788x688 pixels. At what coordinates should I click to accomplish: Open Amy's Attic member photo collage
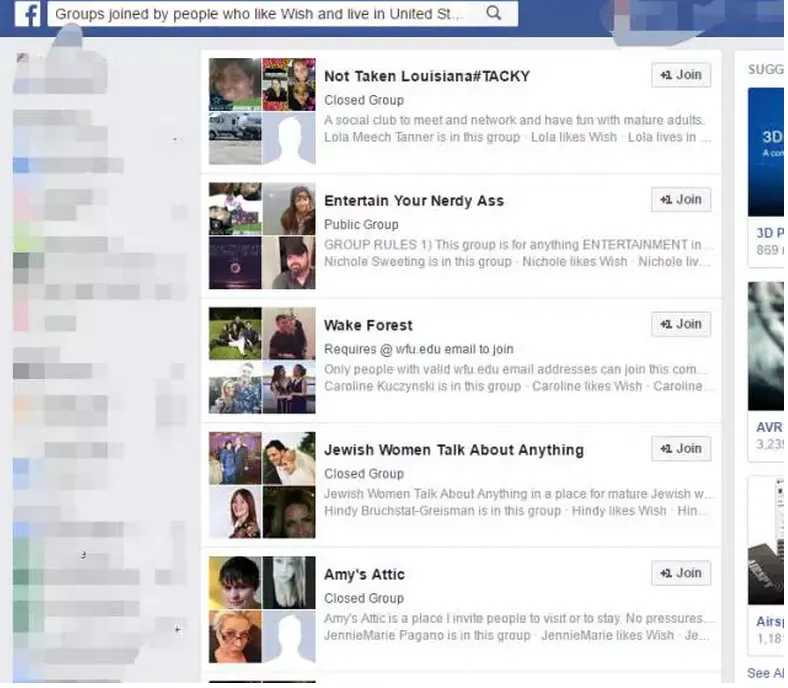point(262,610)
